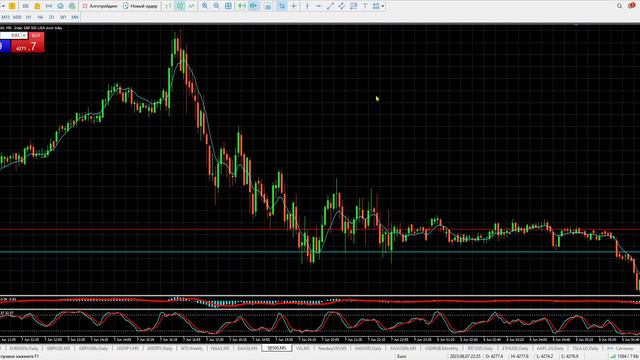
Task: Click the Terminal panel icon
Action: pyautogui.click(x=72, y=6)
